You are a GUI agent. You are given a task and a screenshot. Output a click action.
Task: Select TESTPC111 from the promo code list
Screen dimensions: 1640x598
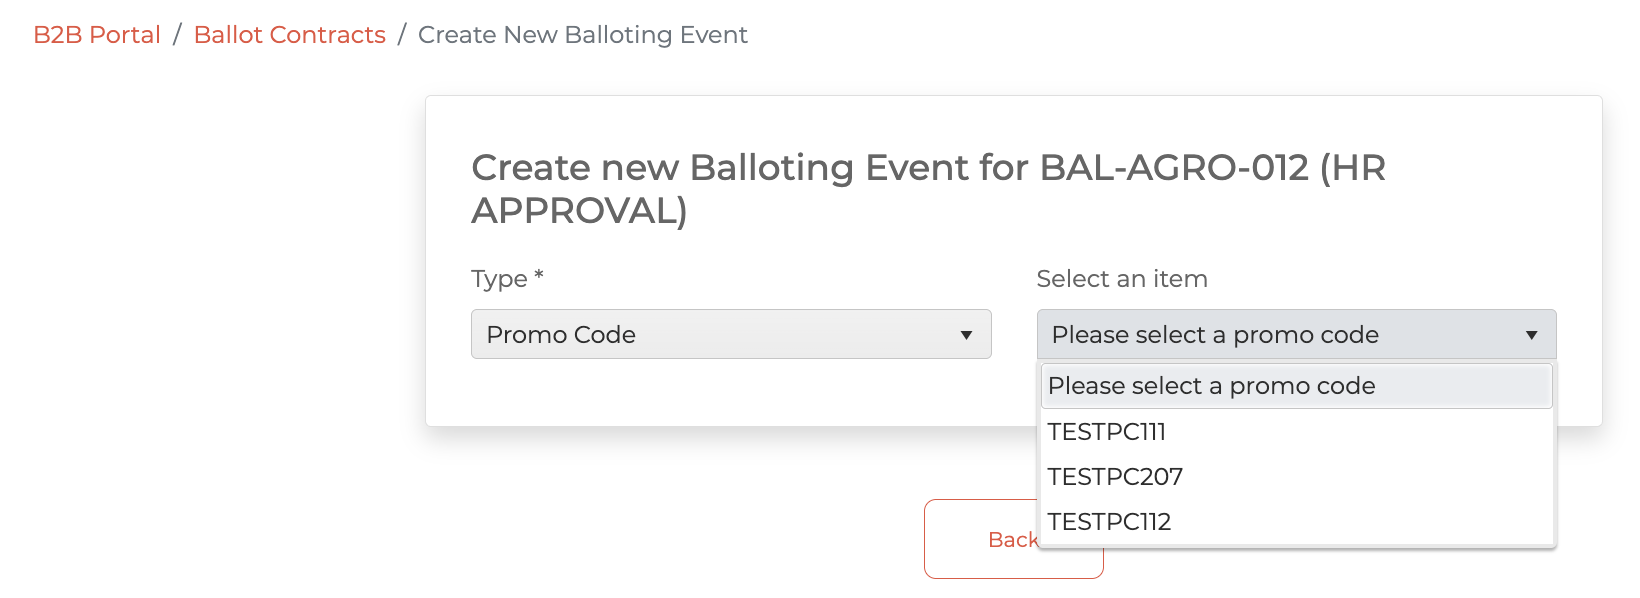coord(1107,432)
